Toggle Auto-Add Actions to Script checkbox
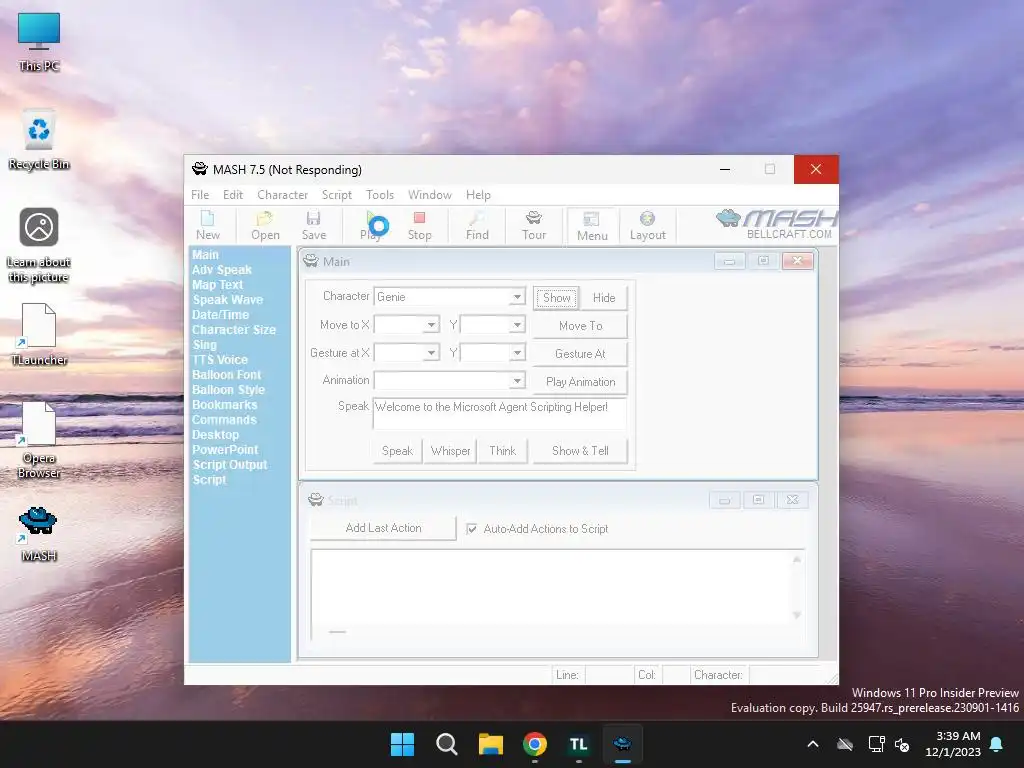The image size is (1024, 768). coord(472,529)
